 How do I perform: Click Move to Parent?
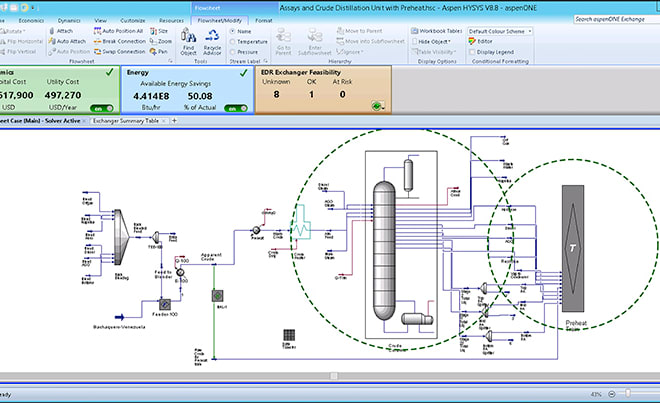click(359, 31)
